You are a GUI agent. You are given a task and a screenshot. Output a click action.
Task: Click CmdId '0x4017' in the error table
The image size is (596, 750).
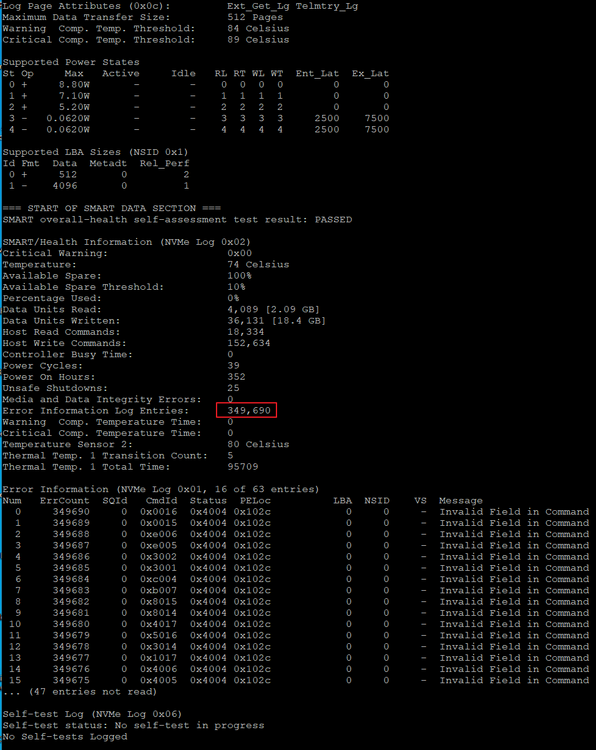(x=158, y=624)
